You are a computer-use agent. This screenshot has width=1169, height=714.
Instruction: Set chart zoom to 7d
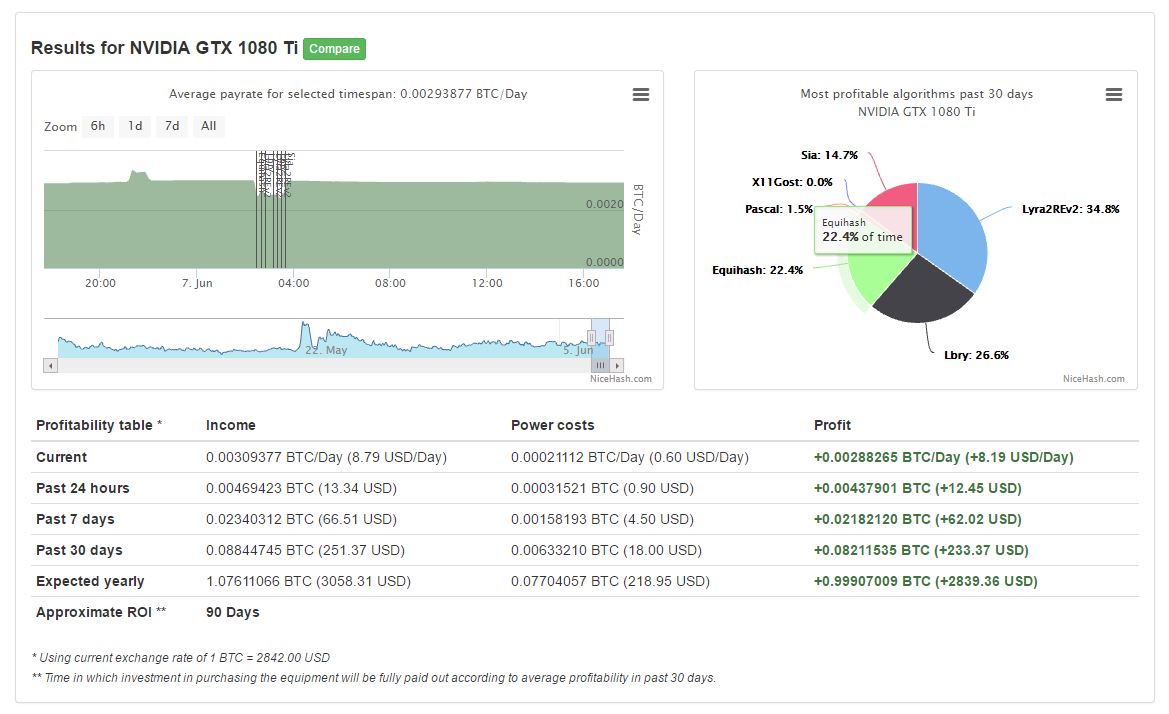172,126
